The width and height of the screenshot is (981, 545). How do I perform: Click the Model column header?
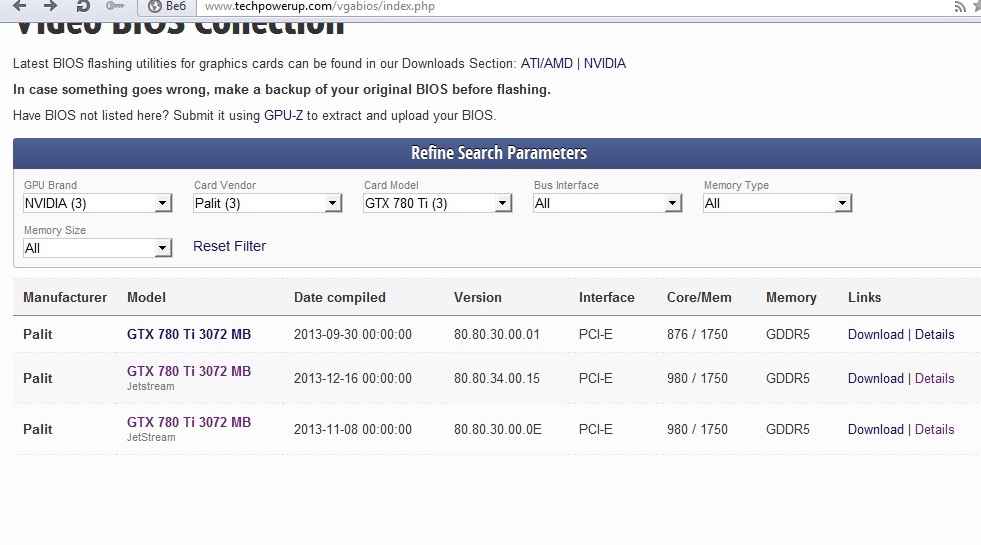[x=146, y=297]
